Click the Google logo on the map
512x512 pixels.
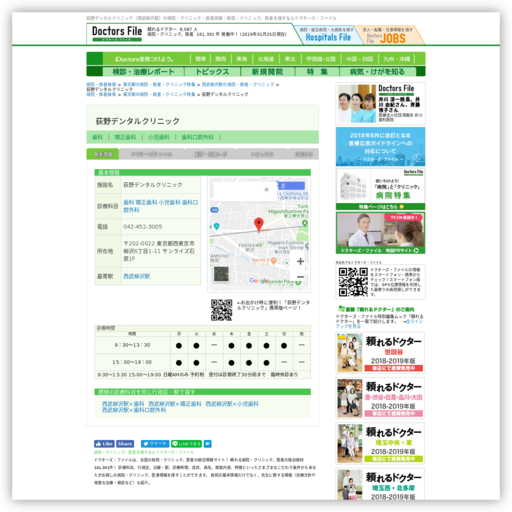click(x=258, y=281)
